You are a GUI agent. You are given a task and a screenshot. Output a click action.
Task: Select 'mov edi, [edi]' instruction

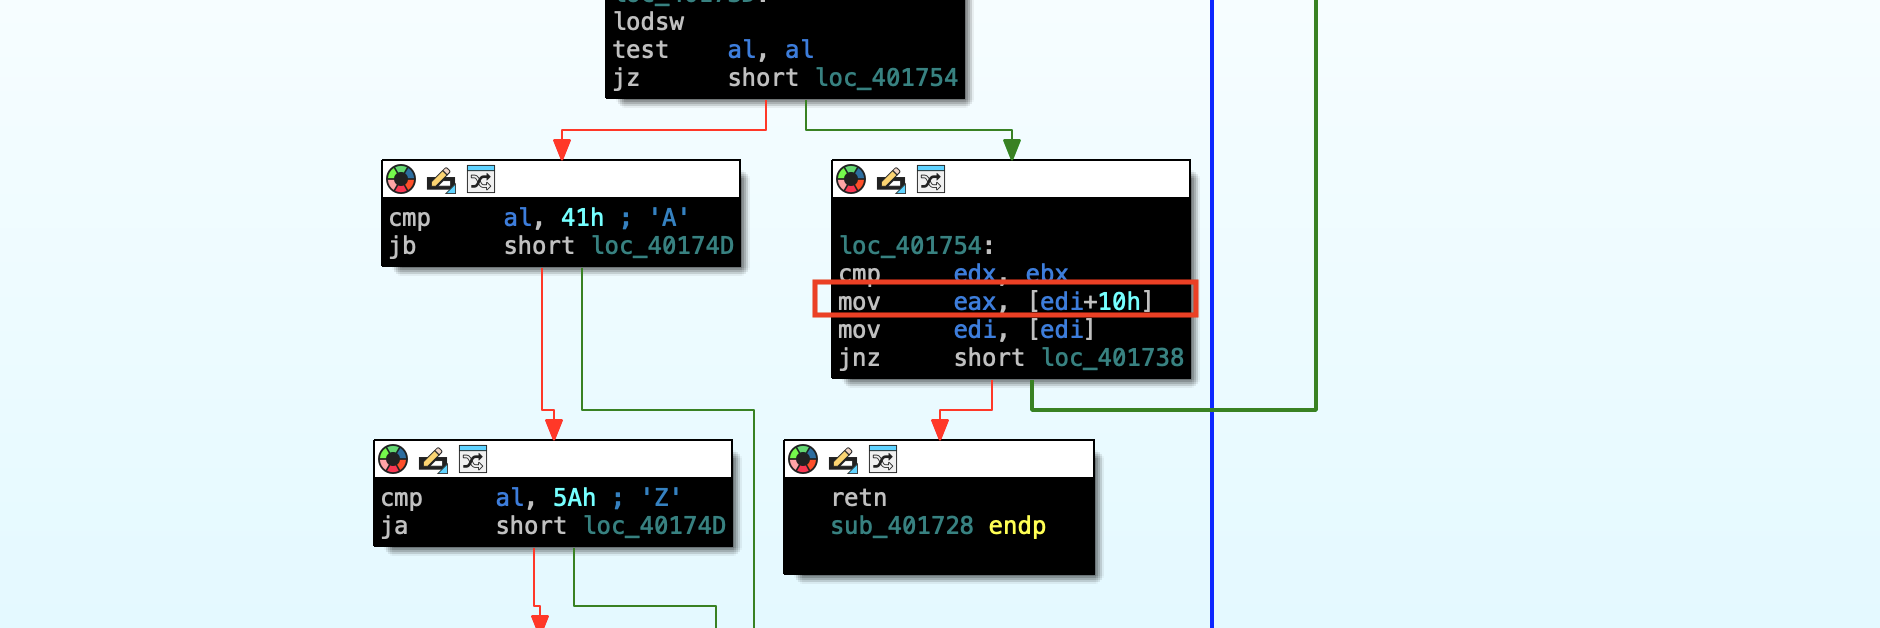tap(966, 330)
